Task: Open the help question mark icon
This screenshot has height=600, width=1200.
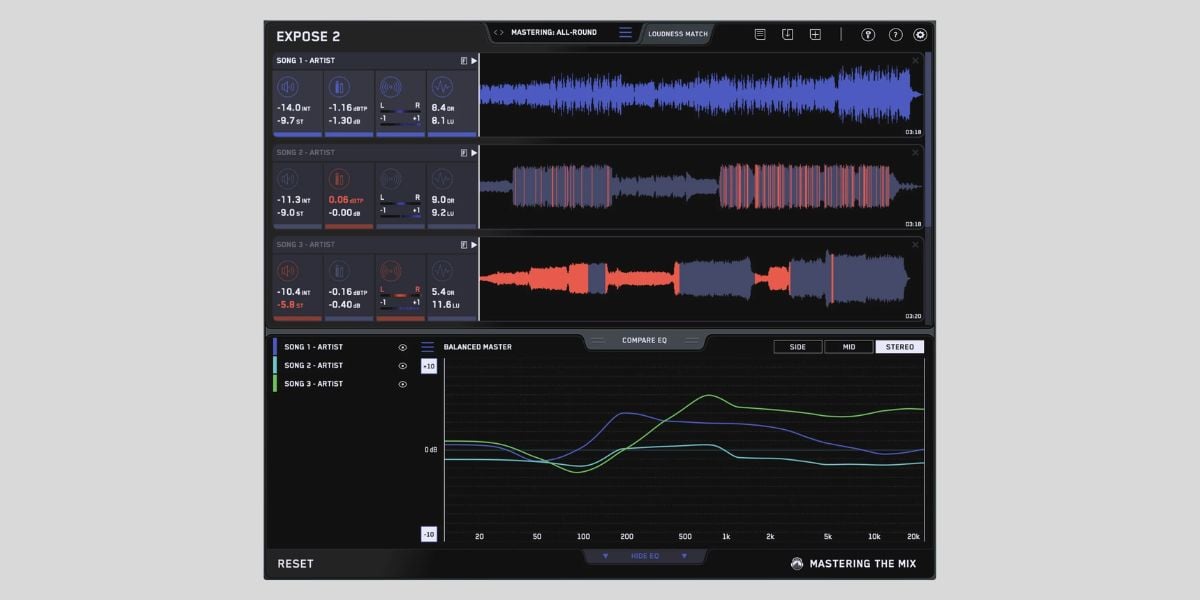Action: [895, 34]
